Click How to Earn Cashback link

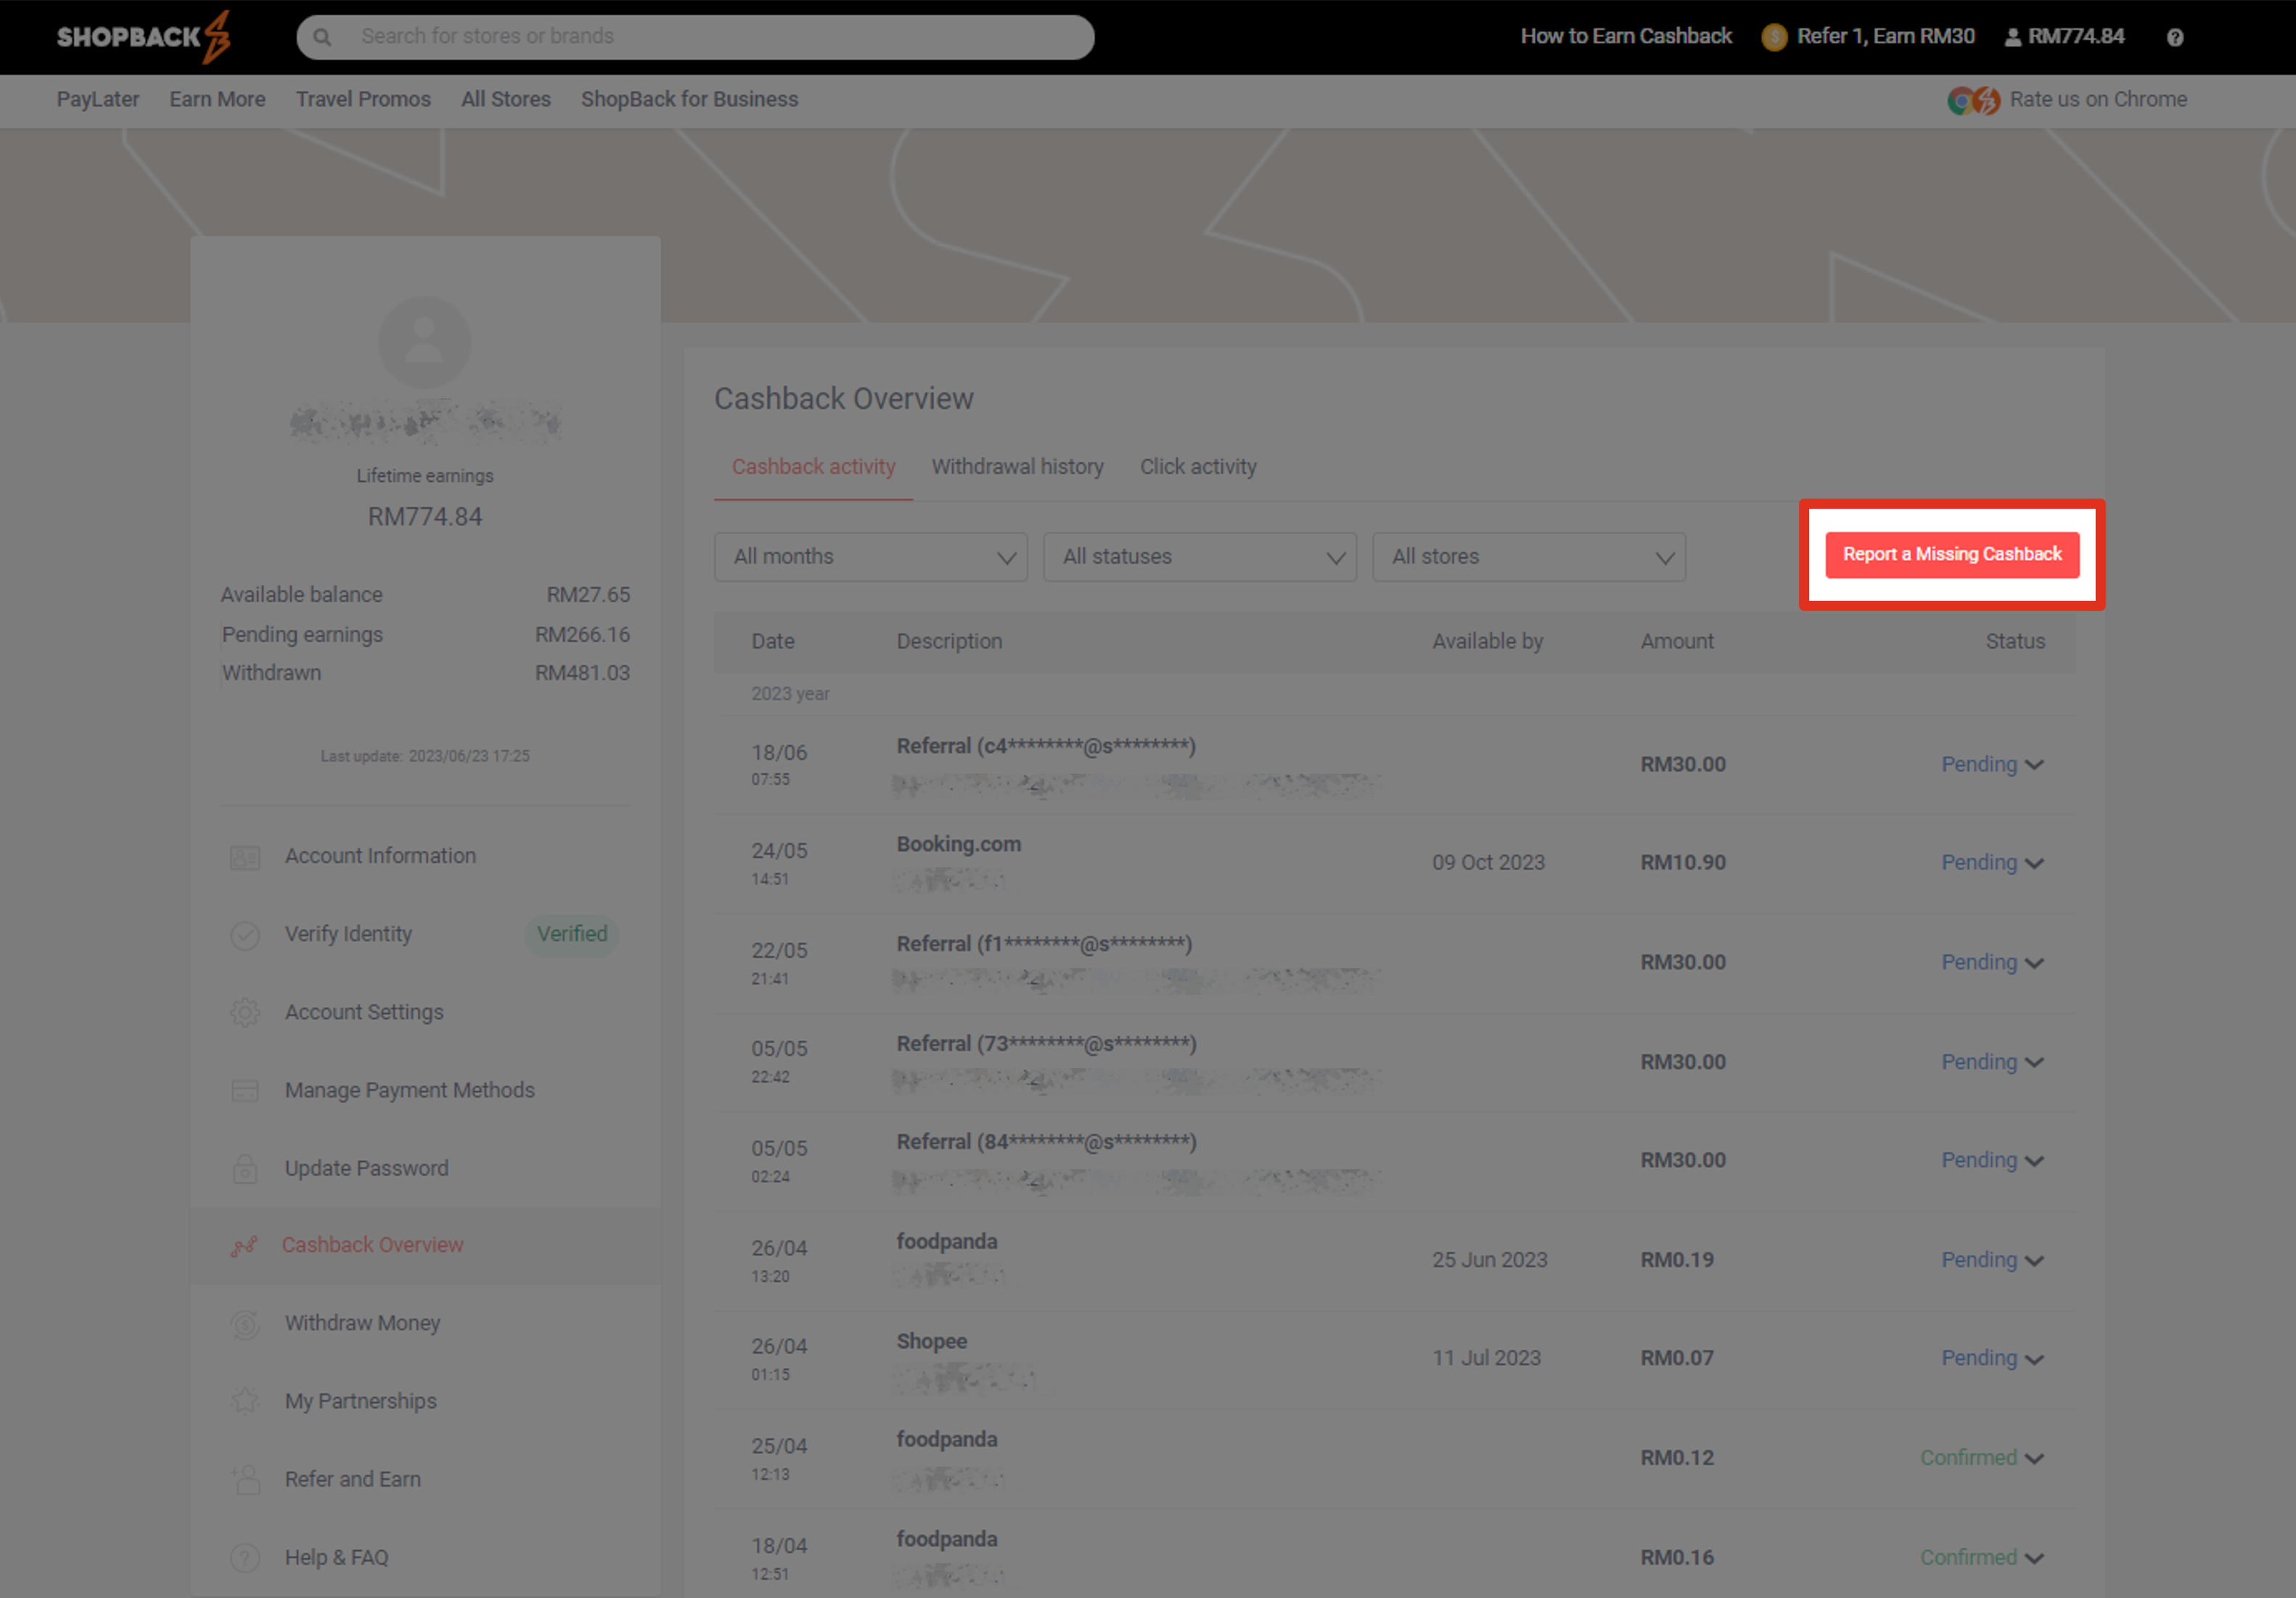pyautogui.click(x=1626, y=37)
